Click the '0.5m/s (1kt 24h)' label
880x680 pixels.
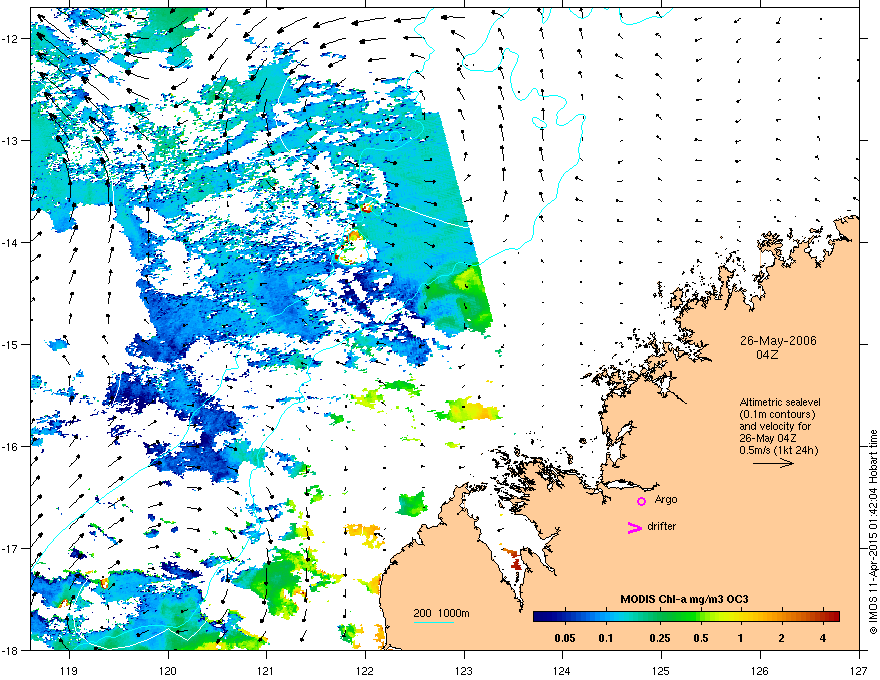click(778, 450)
